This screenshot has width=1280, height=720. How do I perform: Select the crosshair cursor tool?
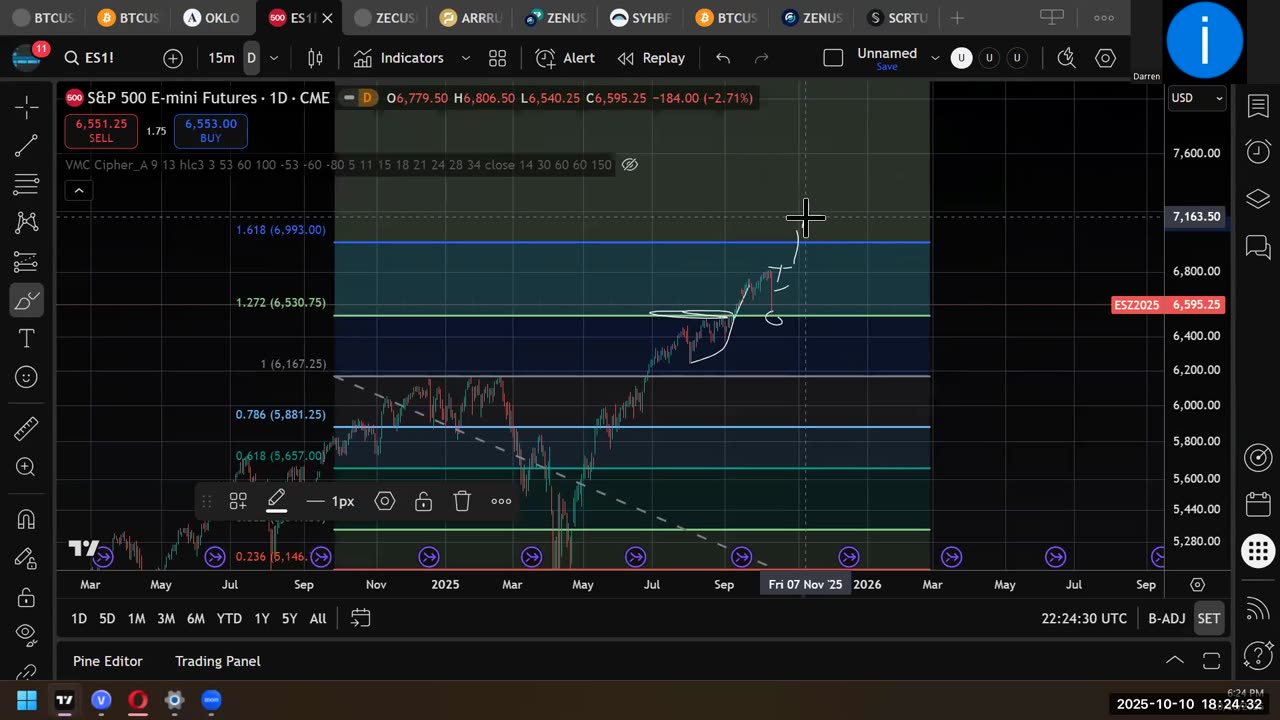[27, 107]
